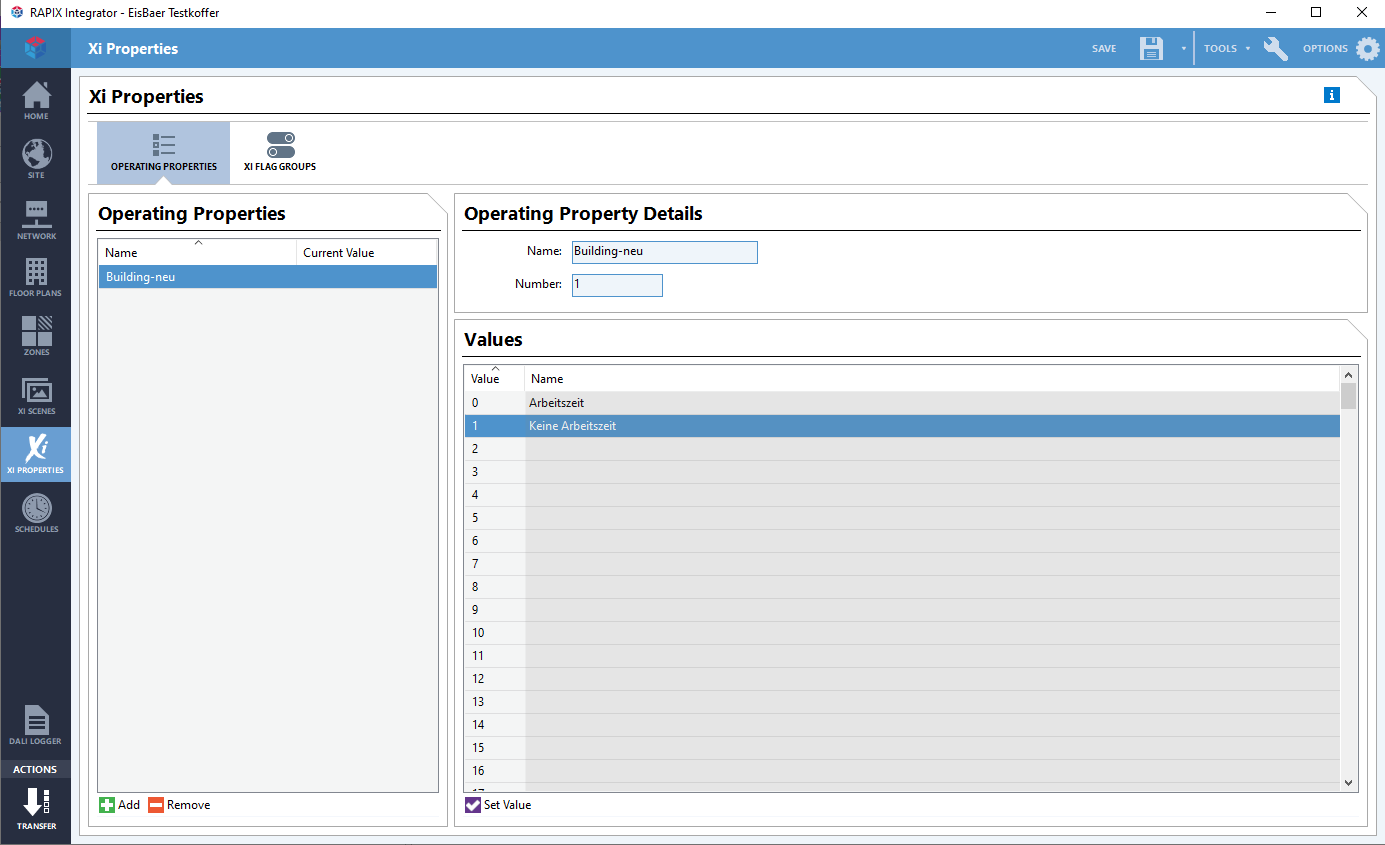Open the Home section in sidebar
Viewport: 1385px width, 845px height.
[x=36, y=101]
